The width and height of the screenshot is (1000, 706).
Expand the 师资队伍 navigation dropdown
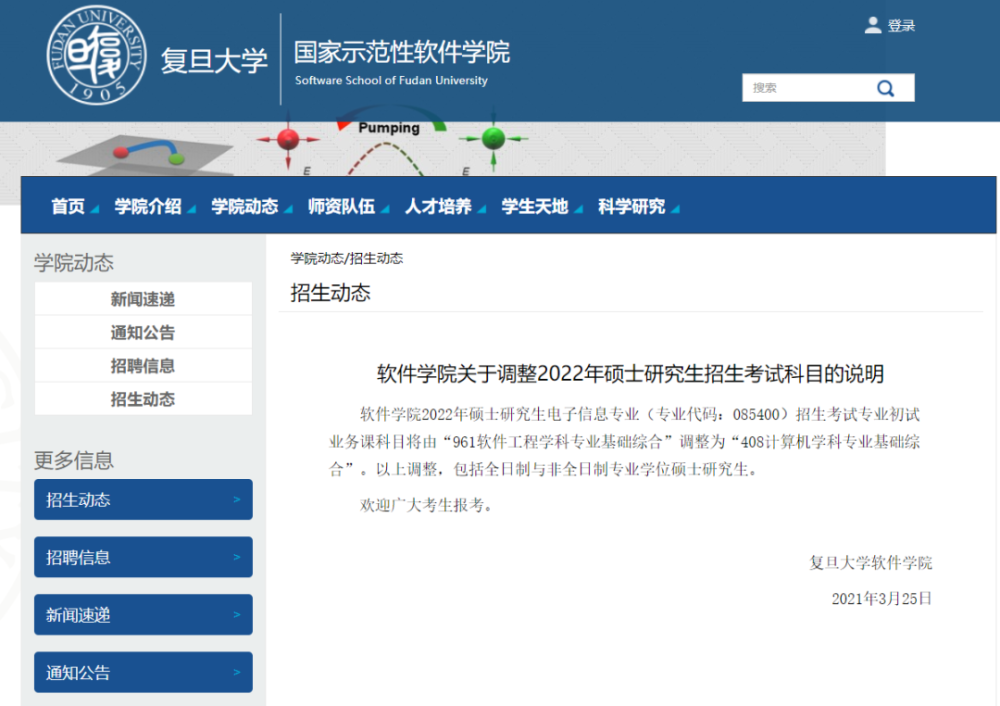tap(342, 206)
